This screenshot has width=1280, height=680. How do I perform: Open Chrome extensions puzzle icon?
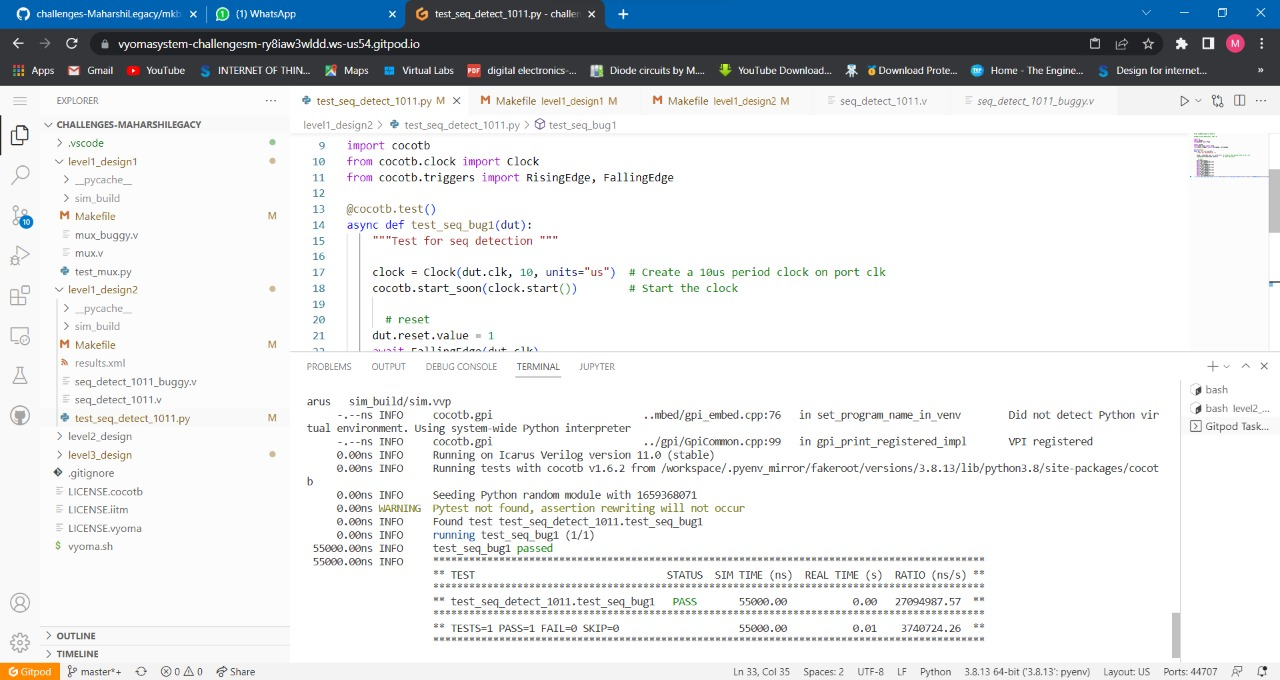point(1181,44)
